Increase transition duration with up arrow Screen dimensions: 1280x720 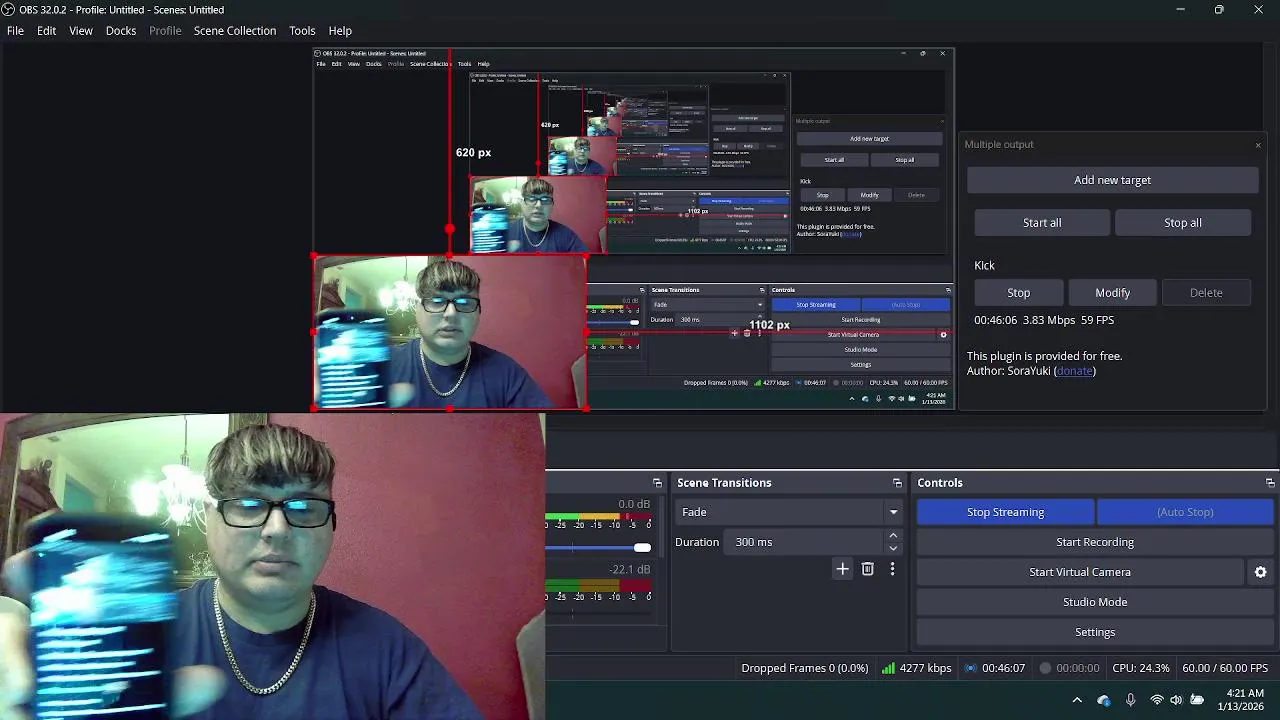[893, 536]
